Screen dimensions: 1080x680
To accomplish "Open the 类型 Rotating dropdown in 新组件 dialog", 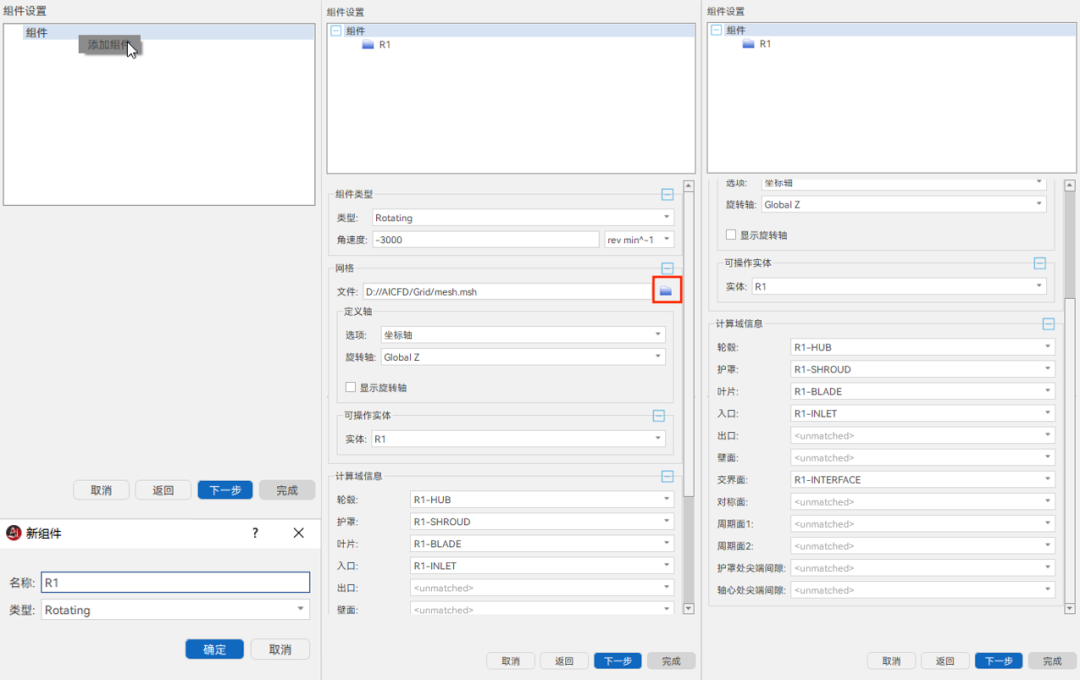I will click(x=299, y=609).
